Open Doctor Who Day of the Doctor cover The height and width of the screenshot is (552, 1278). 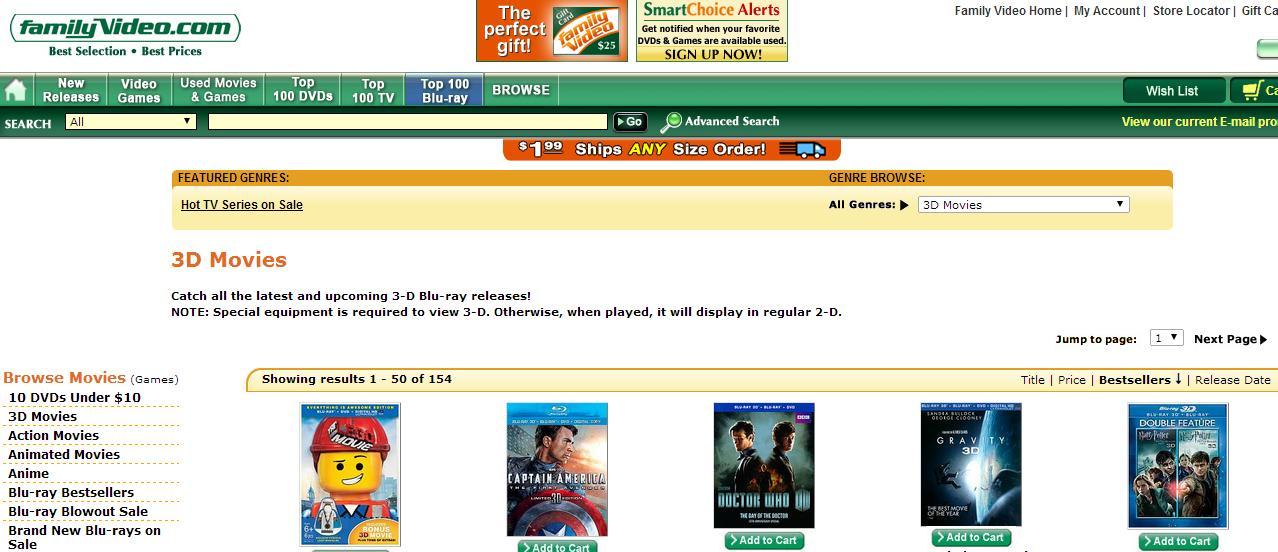click(764, 465)
